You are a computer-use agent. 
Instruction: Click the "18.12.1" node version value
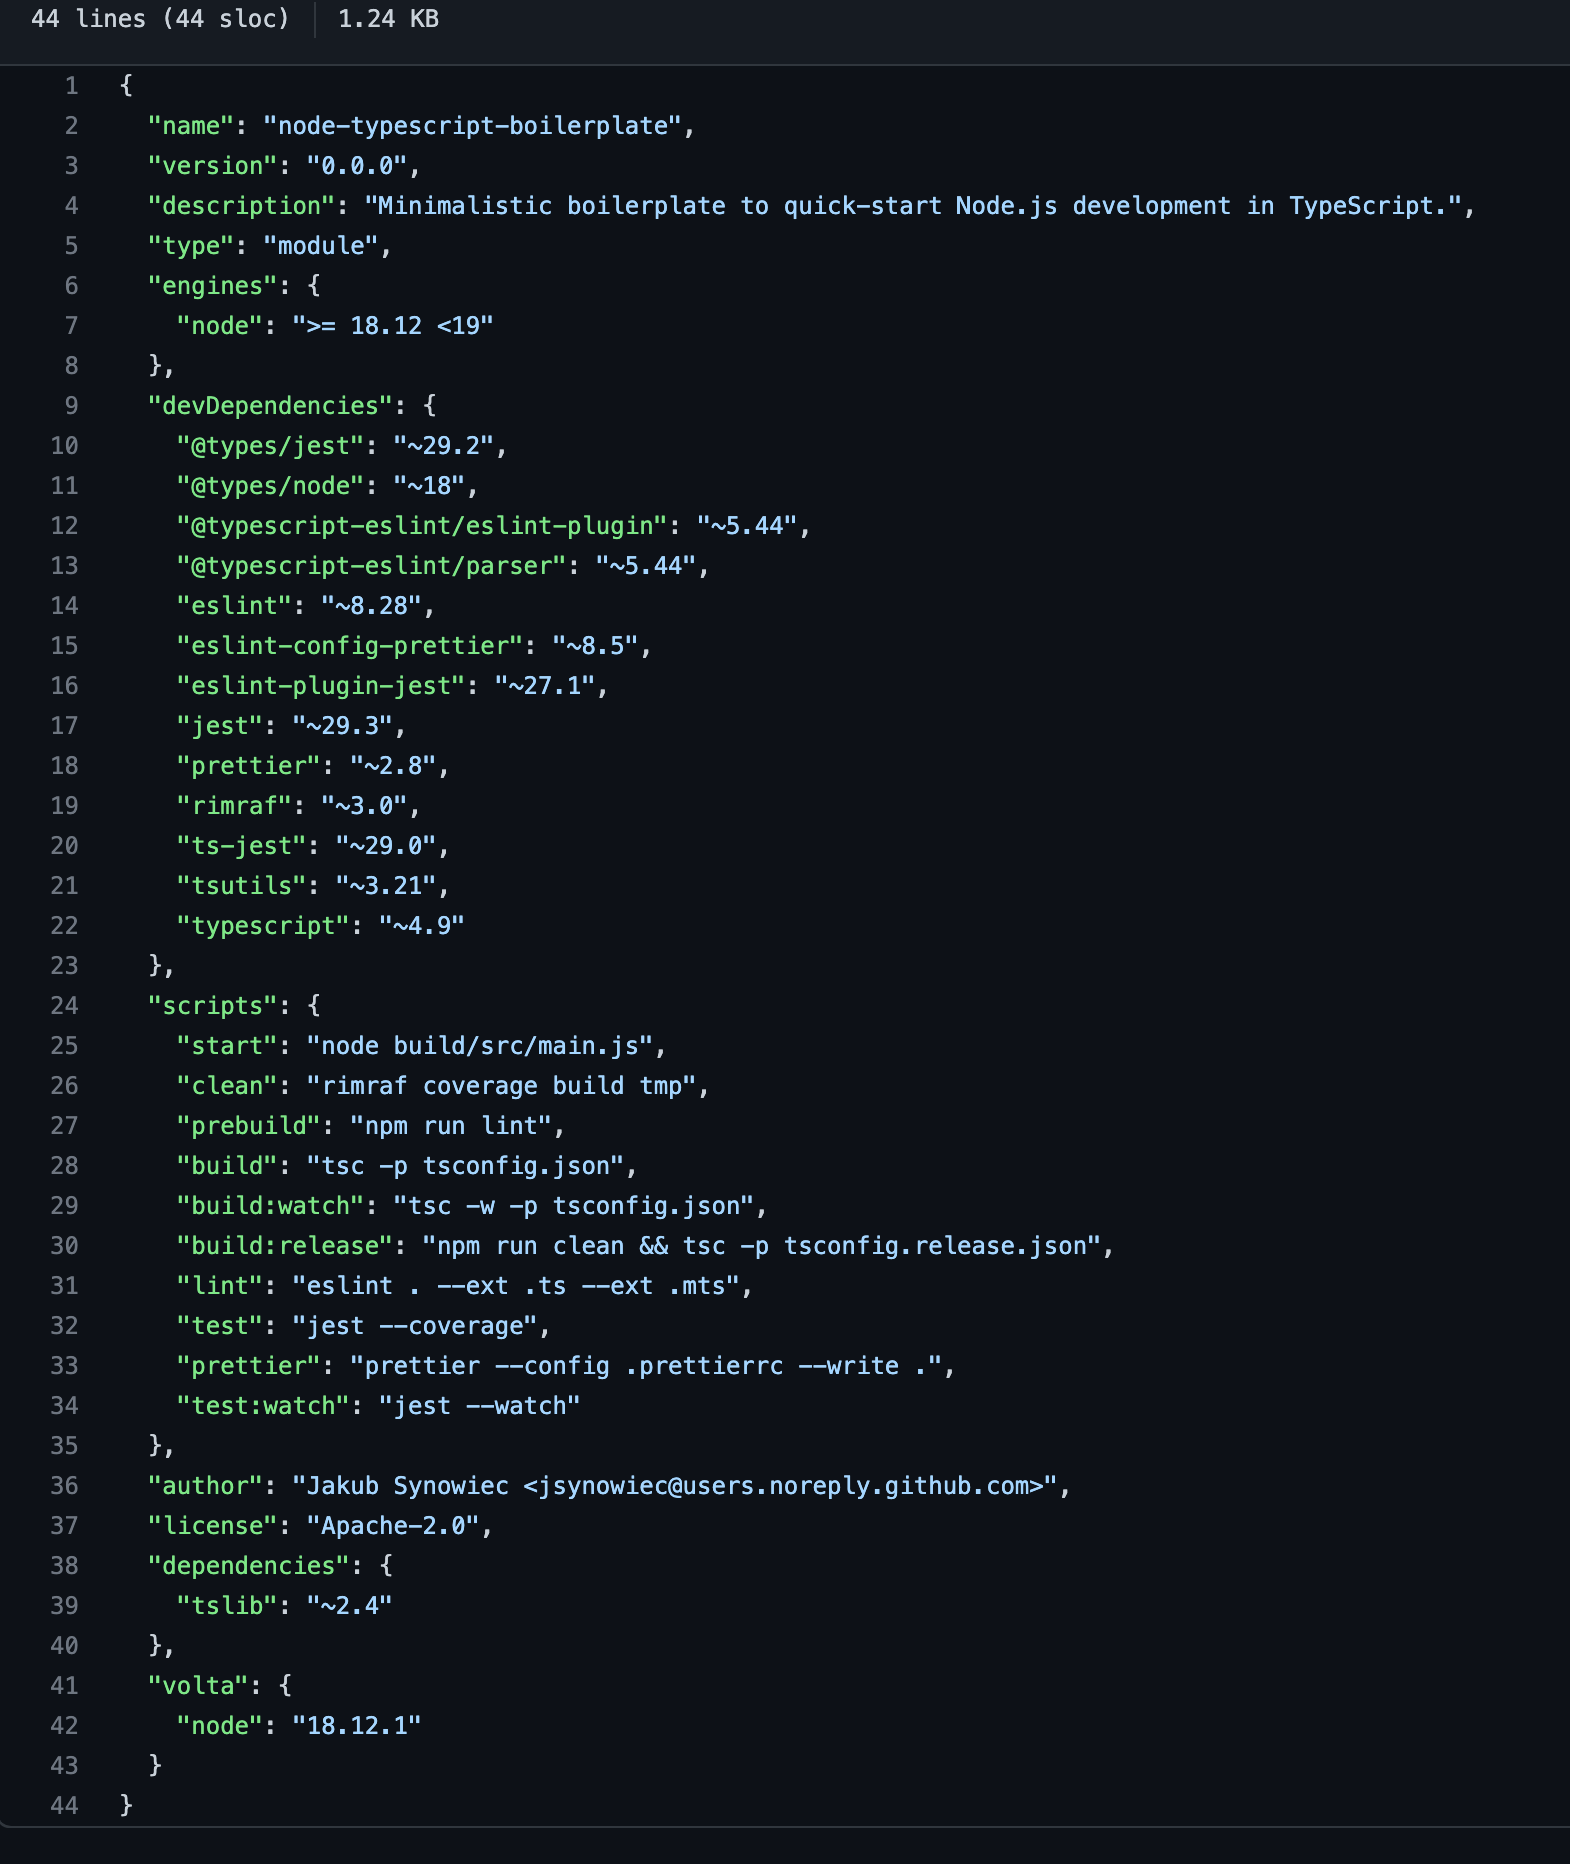357,1726
